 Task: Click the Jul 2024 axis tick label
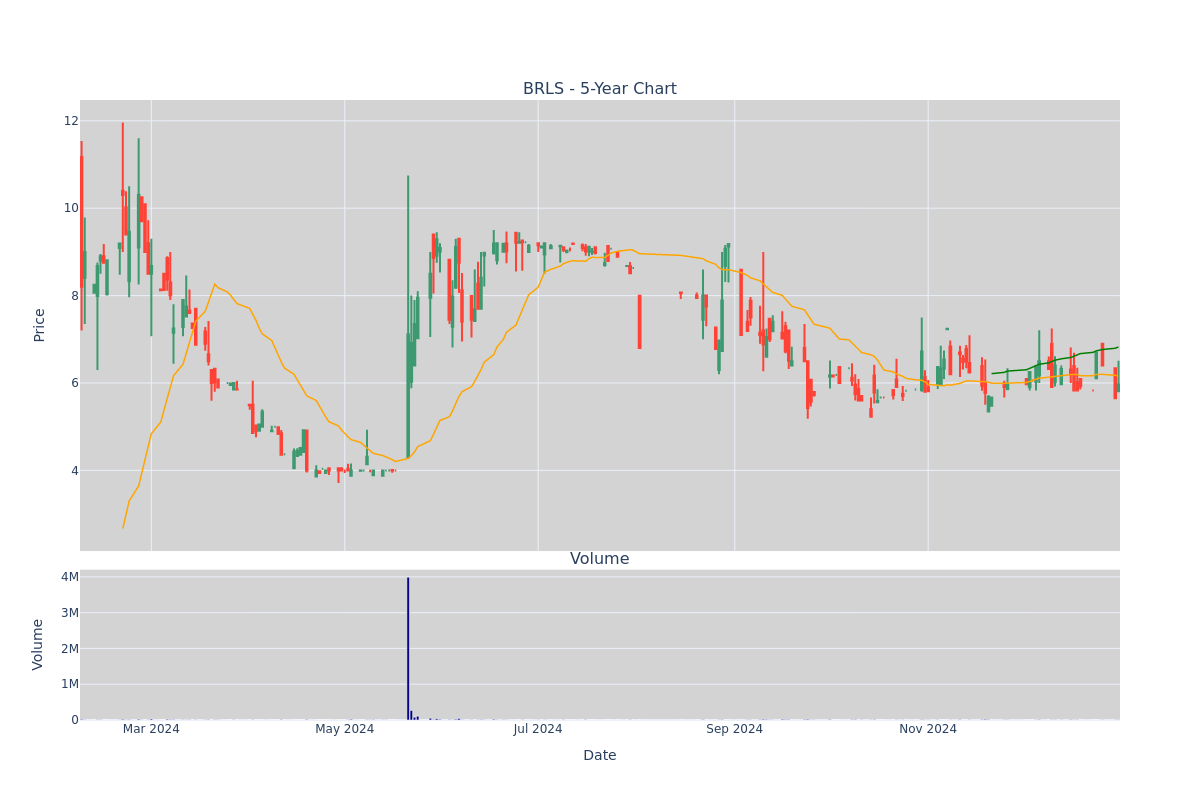[x=538, y=729]
